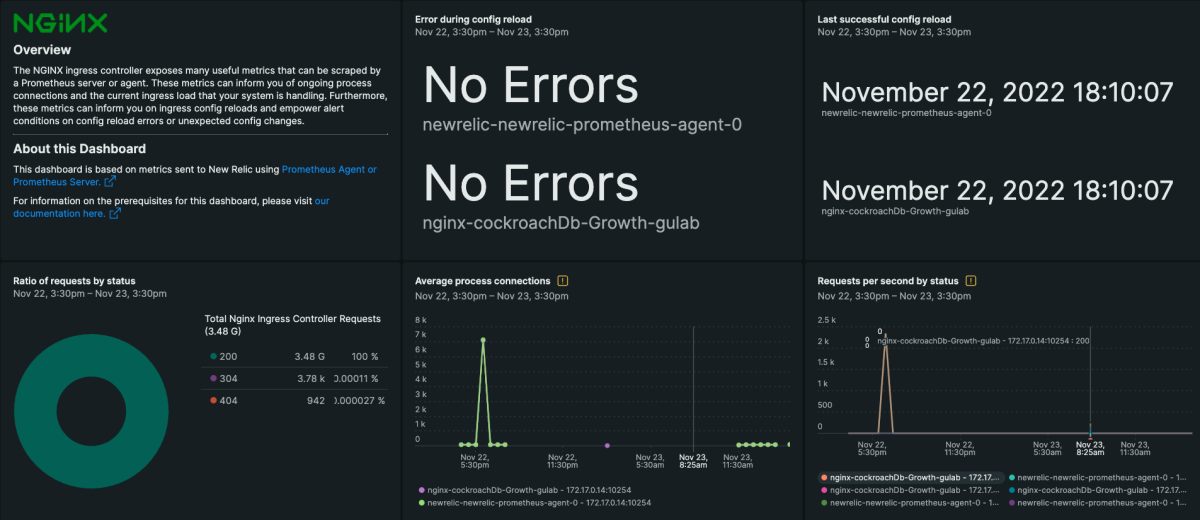The width and height of the screenshot is (1200, 520).
Task: Open the Prometheus Agent link
Action: [329, 170]
